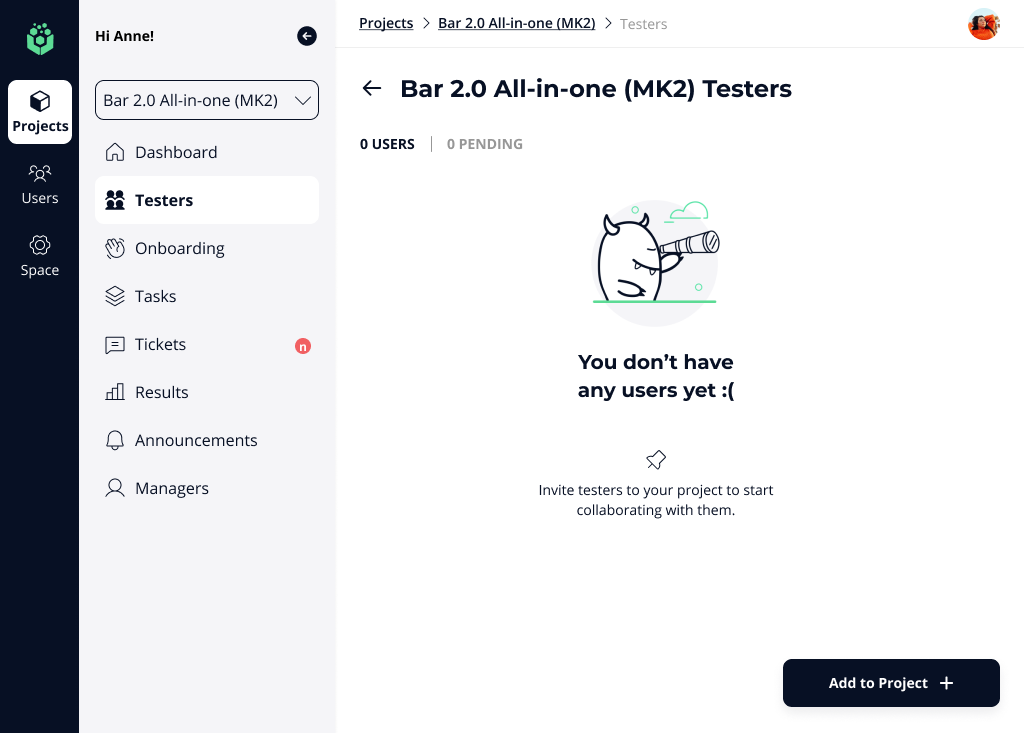Open the Tickets page
1024x733 pixels.
point(160,344)
